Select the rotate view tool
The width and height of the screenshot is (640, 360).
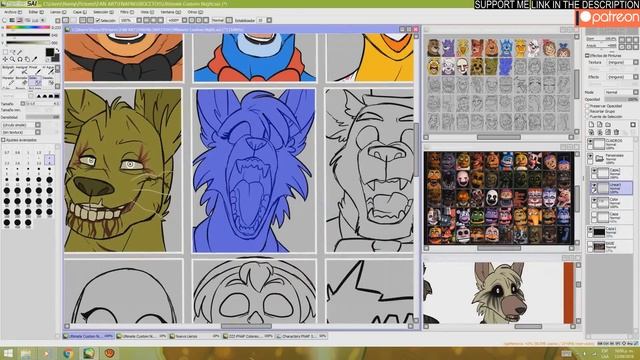coord(20,59)
